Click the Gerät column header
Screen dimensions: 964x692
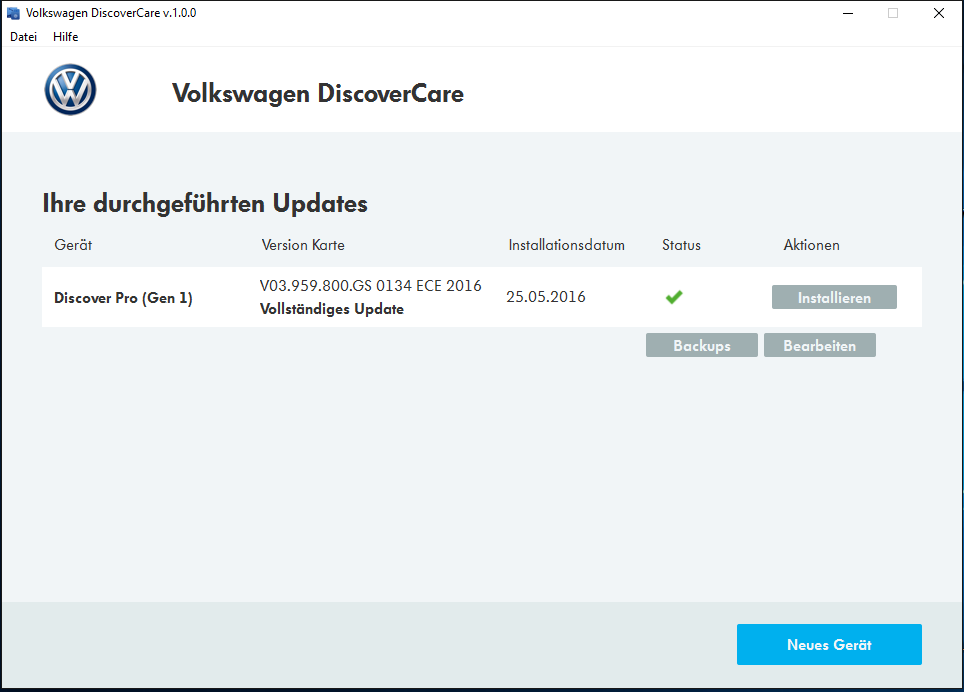tap(73, 245)
